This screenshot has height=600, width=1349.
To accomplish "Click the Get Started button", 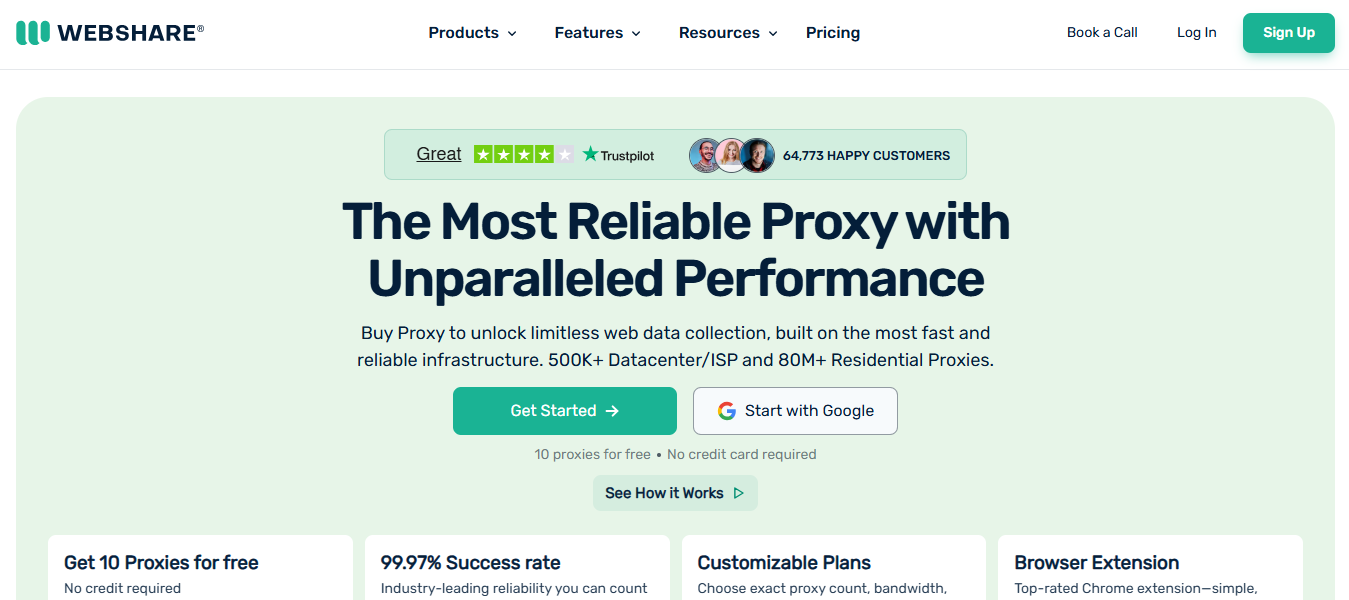I will 564,410.
